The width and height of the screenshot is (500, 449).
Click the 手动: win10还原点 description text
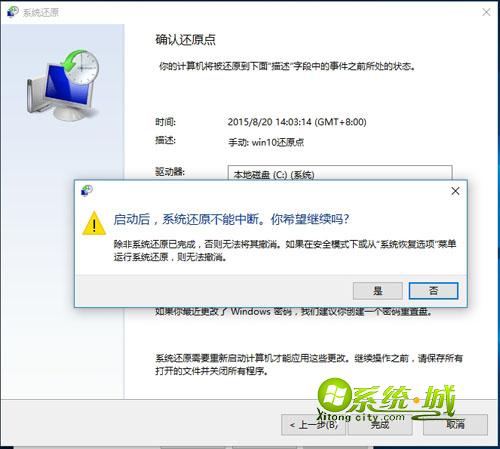266,143
